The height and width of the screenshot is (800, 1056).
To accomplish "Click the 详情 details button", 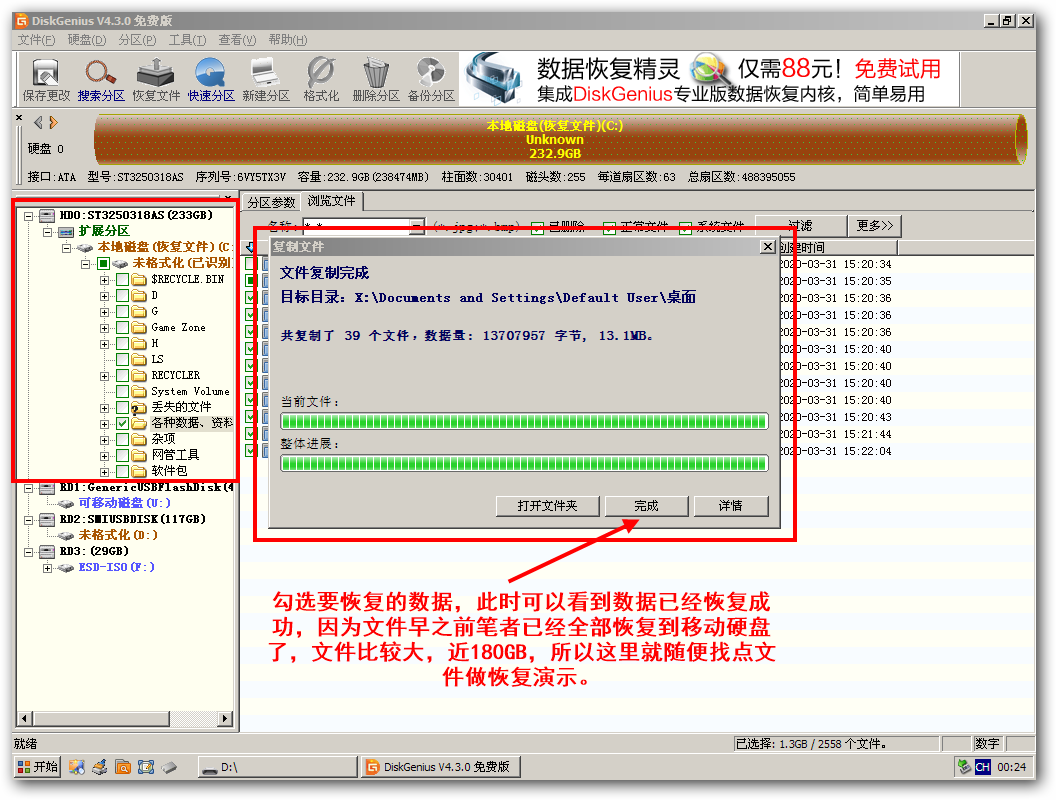I will [731, 506].
